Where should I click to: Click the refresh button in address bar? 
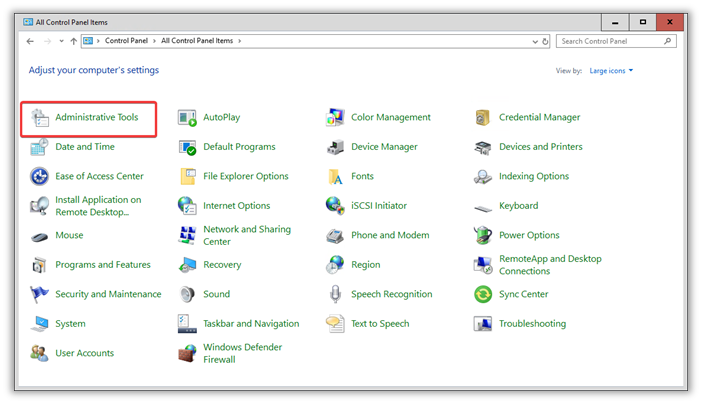click(x=546, y=42)
